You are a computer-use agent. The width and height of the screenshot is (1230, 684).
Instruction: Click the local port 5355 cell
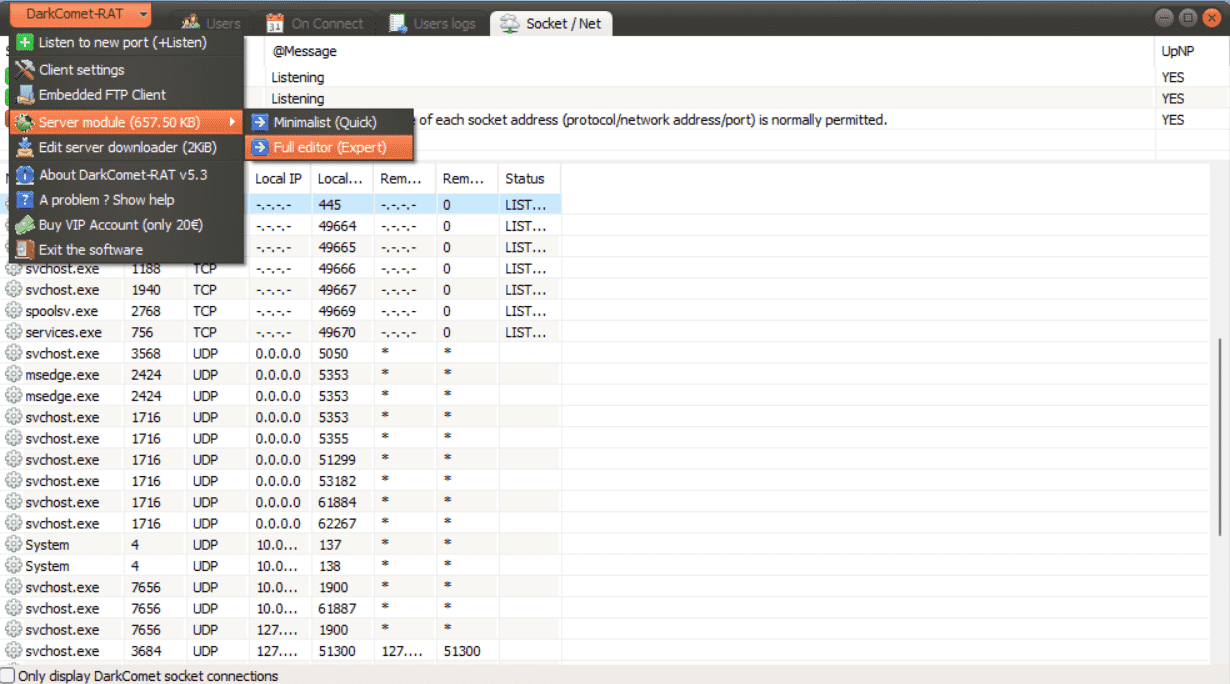343,439
